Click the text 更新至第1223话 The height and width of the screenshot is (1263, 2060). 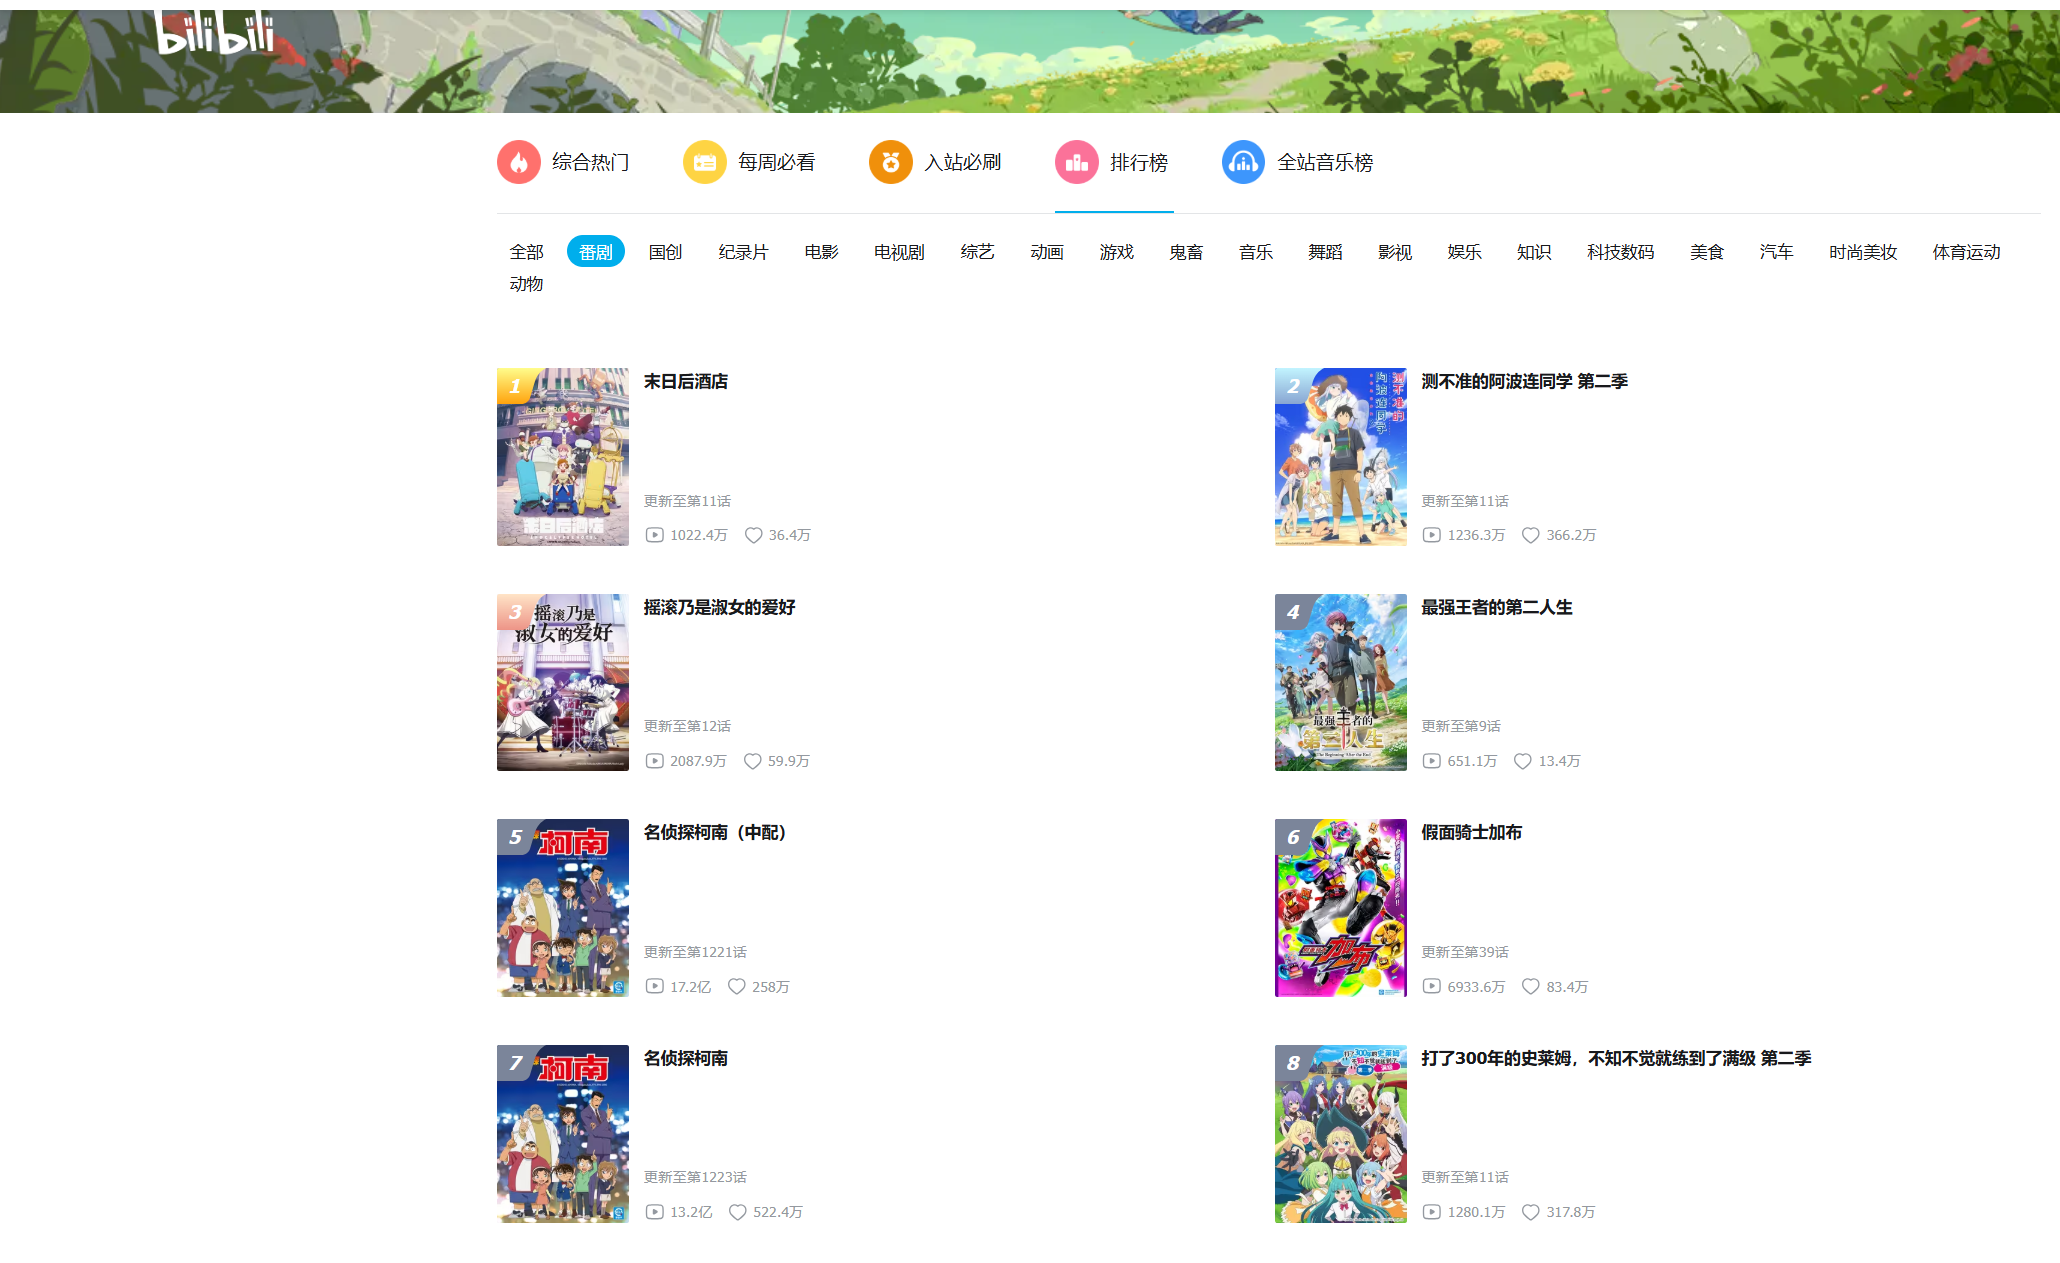tap(695, 1178)
